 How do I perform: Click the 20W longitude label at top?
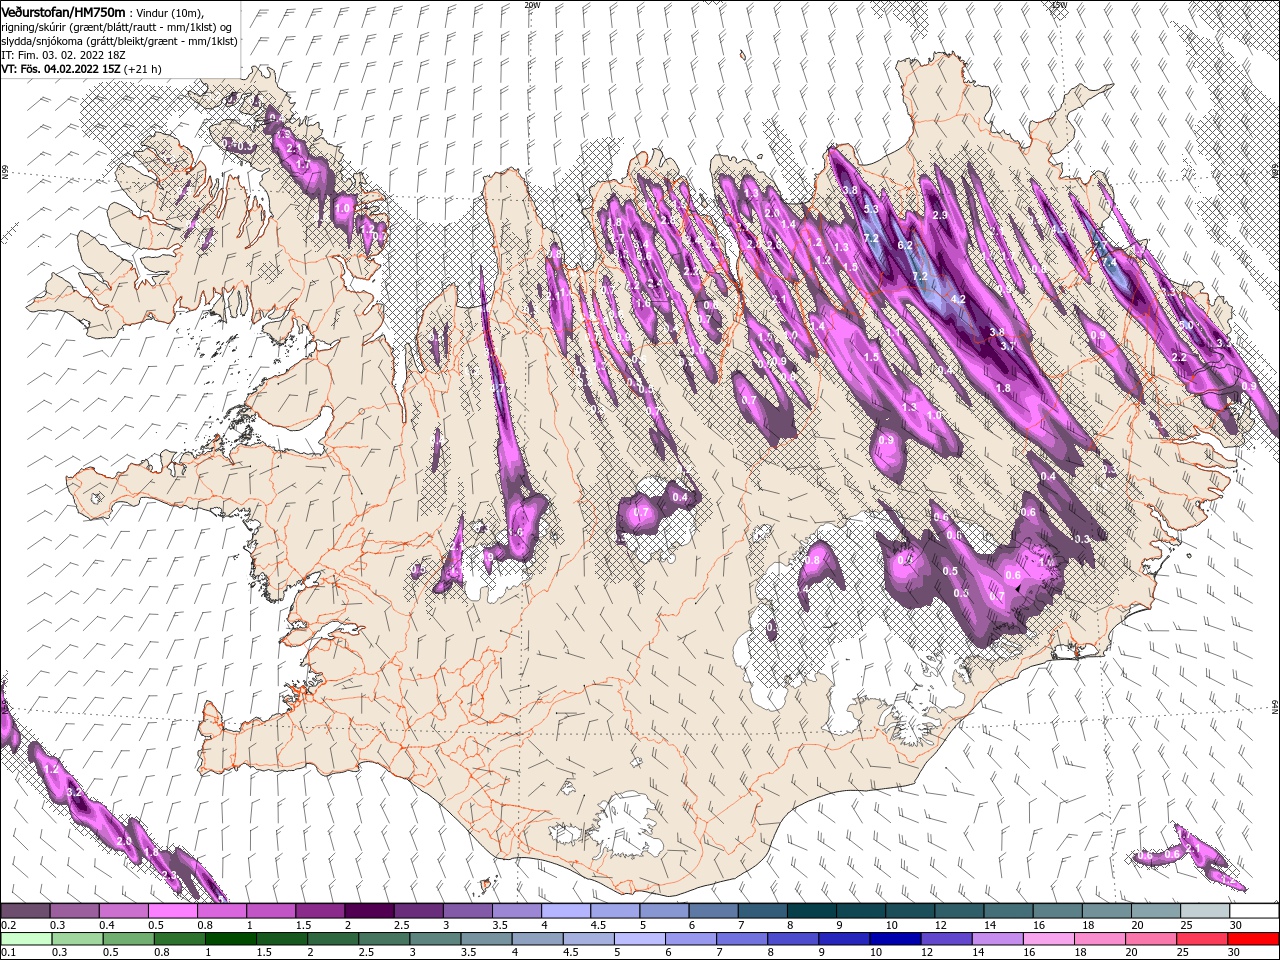coord(532,5)
